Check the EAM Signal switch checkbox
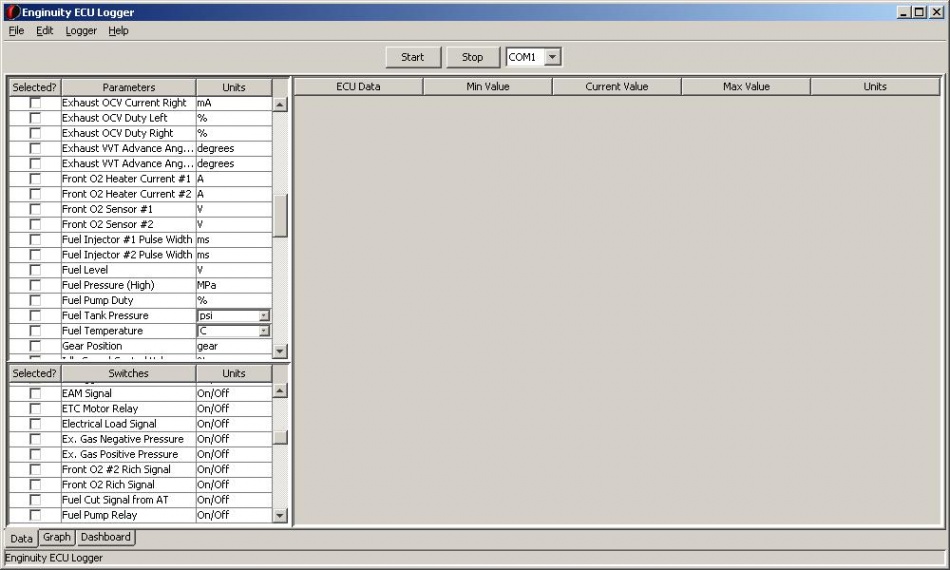The height and width of the screenshot is (570, 950). click(x=35, y=393)
